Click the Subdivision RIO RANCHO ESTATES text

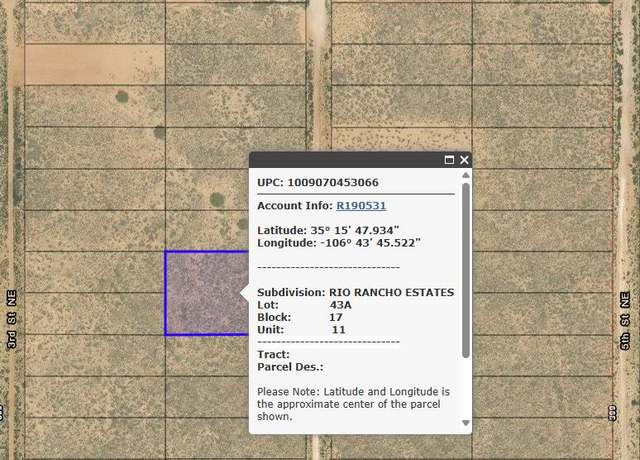tap(356, 293)
